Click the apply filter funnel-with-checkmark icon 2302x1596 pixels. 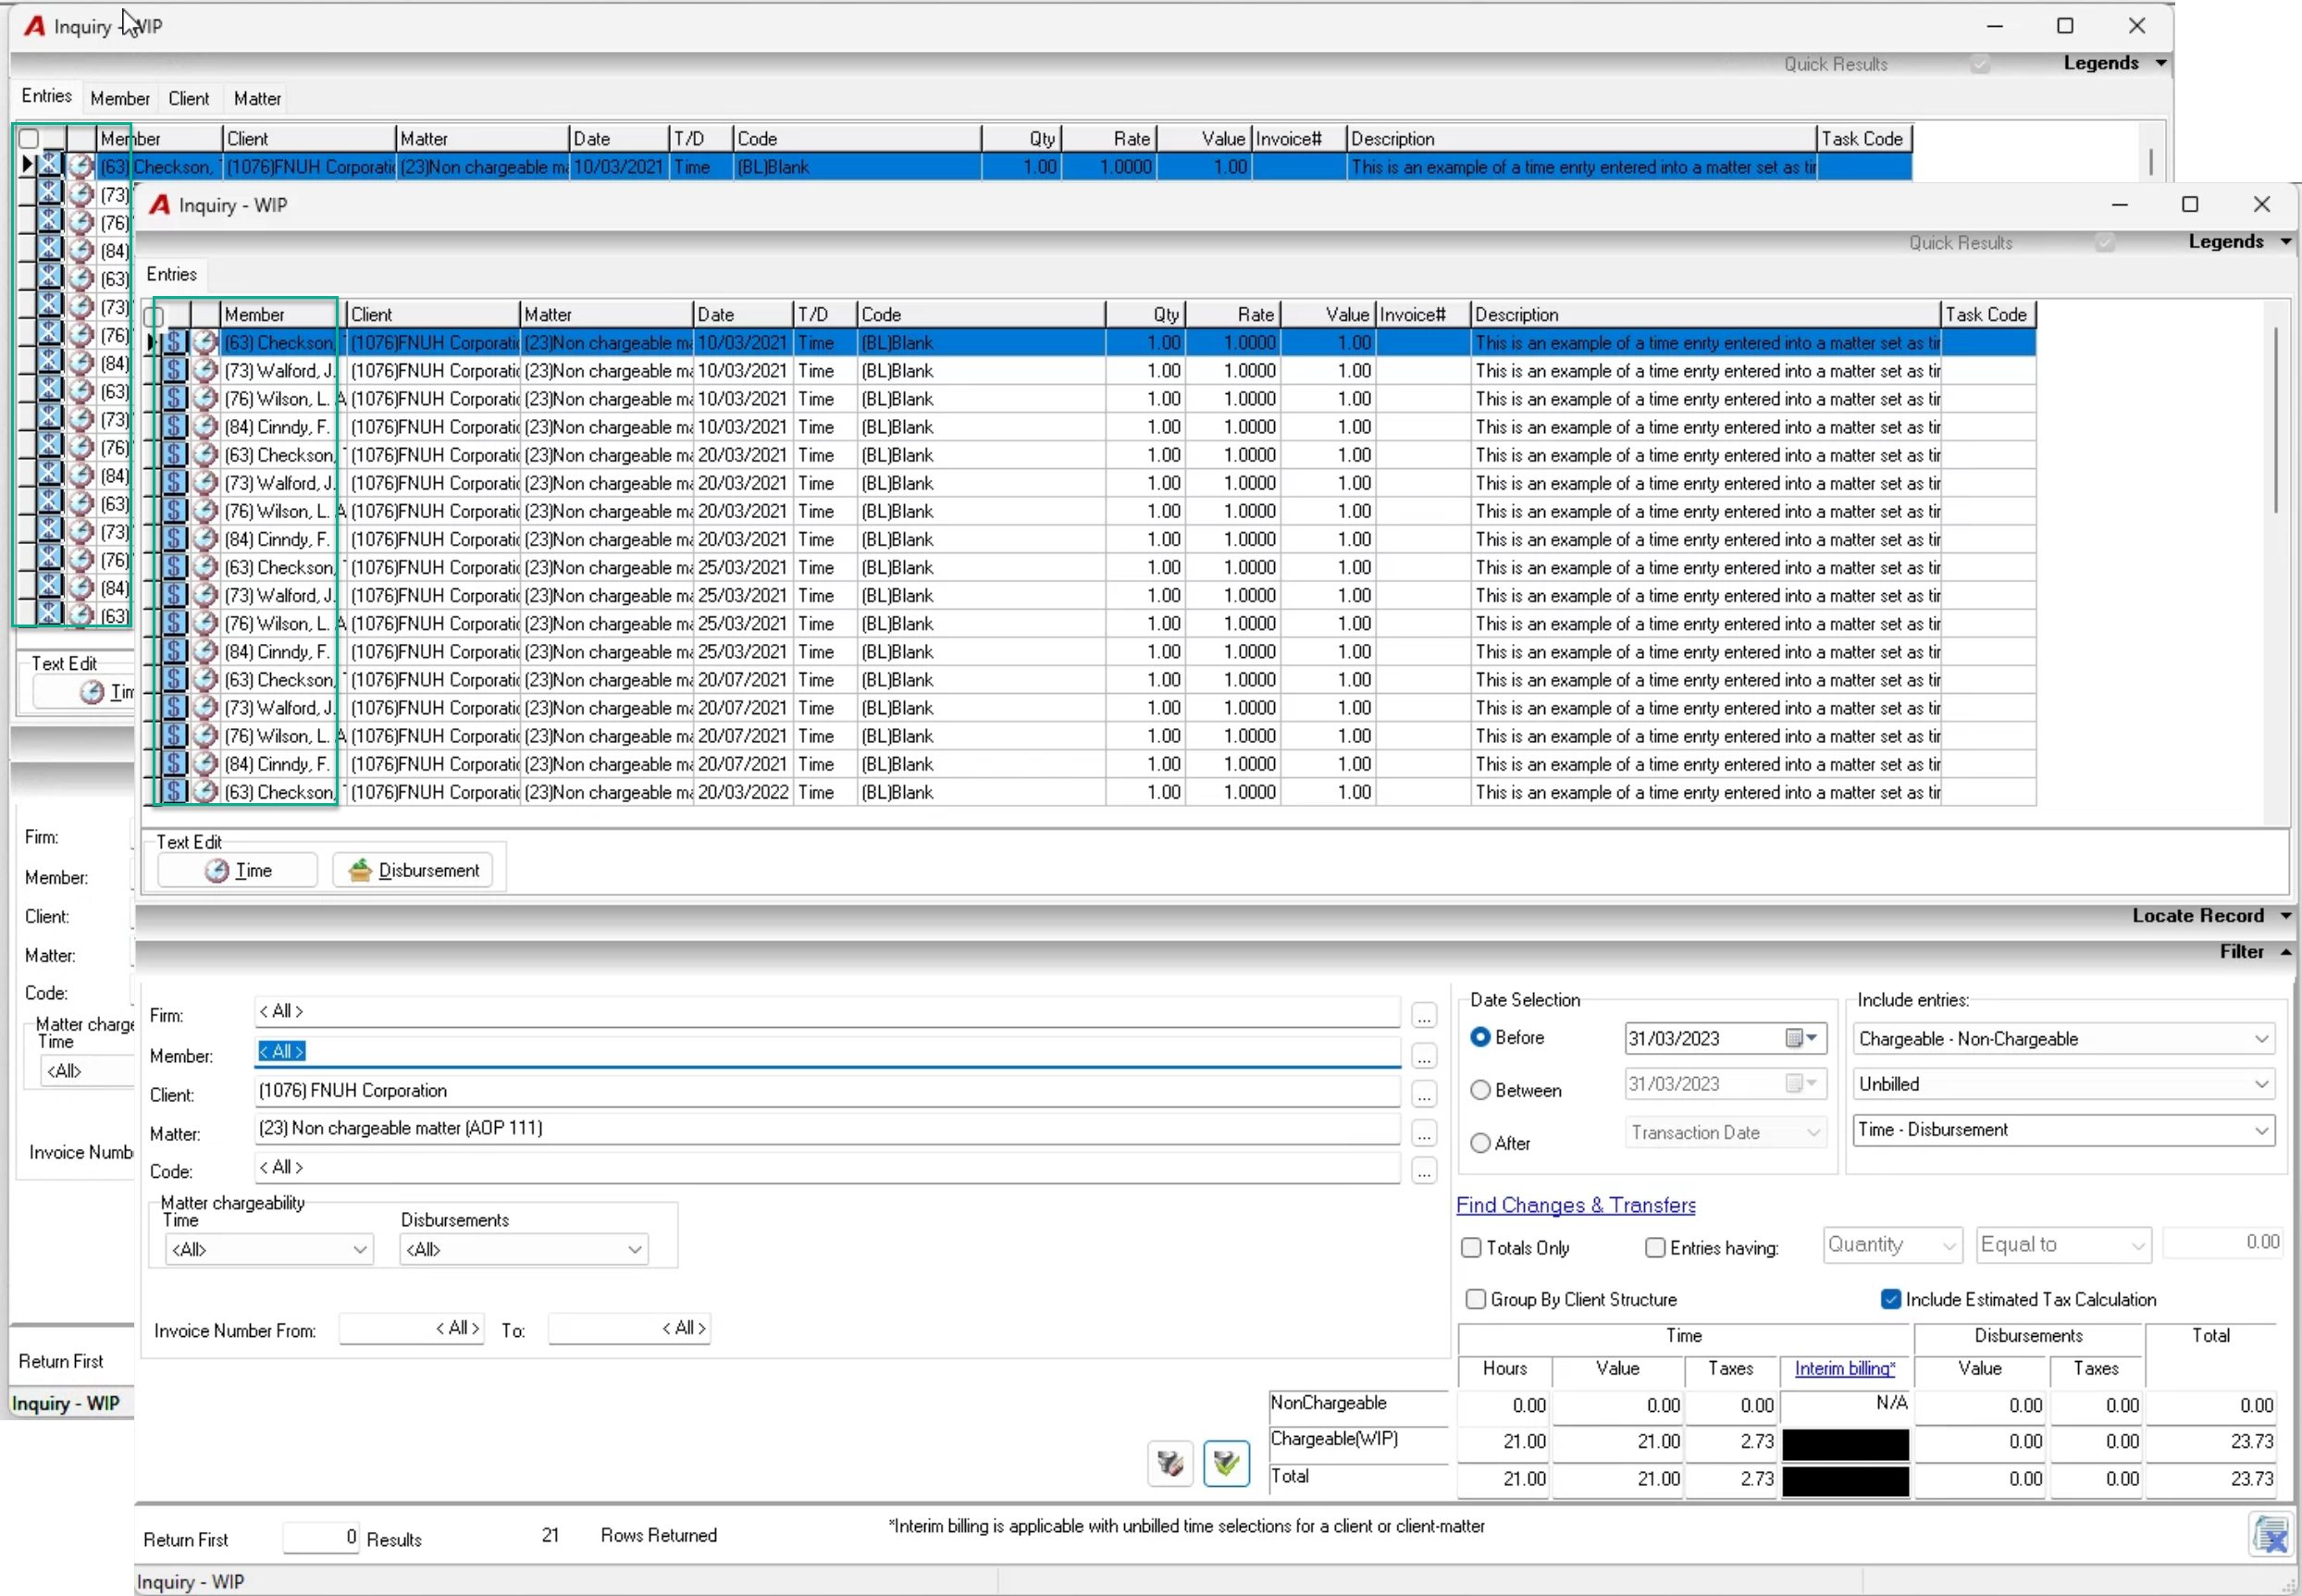(x=1226, y=1463)
